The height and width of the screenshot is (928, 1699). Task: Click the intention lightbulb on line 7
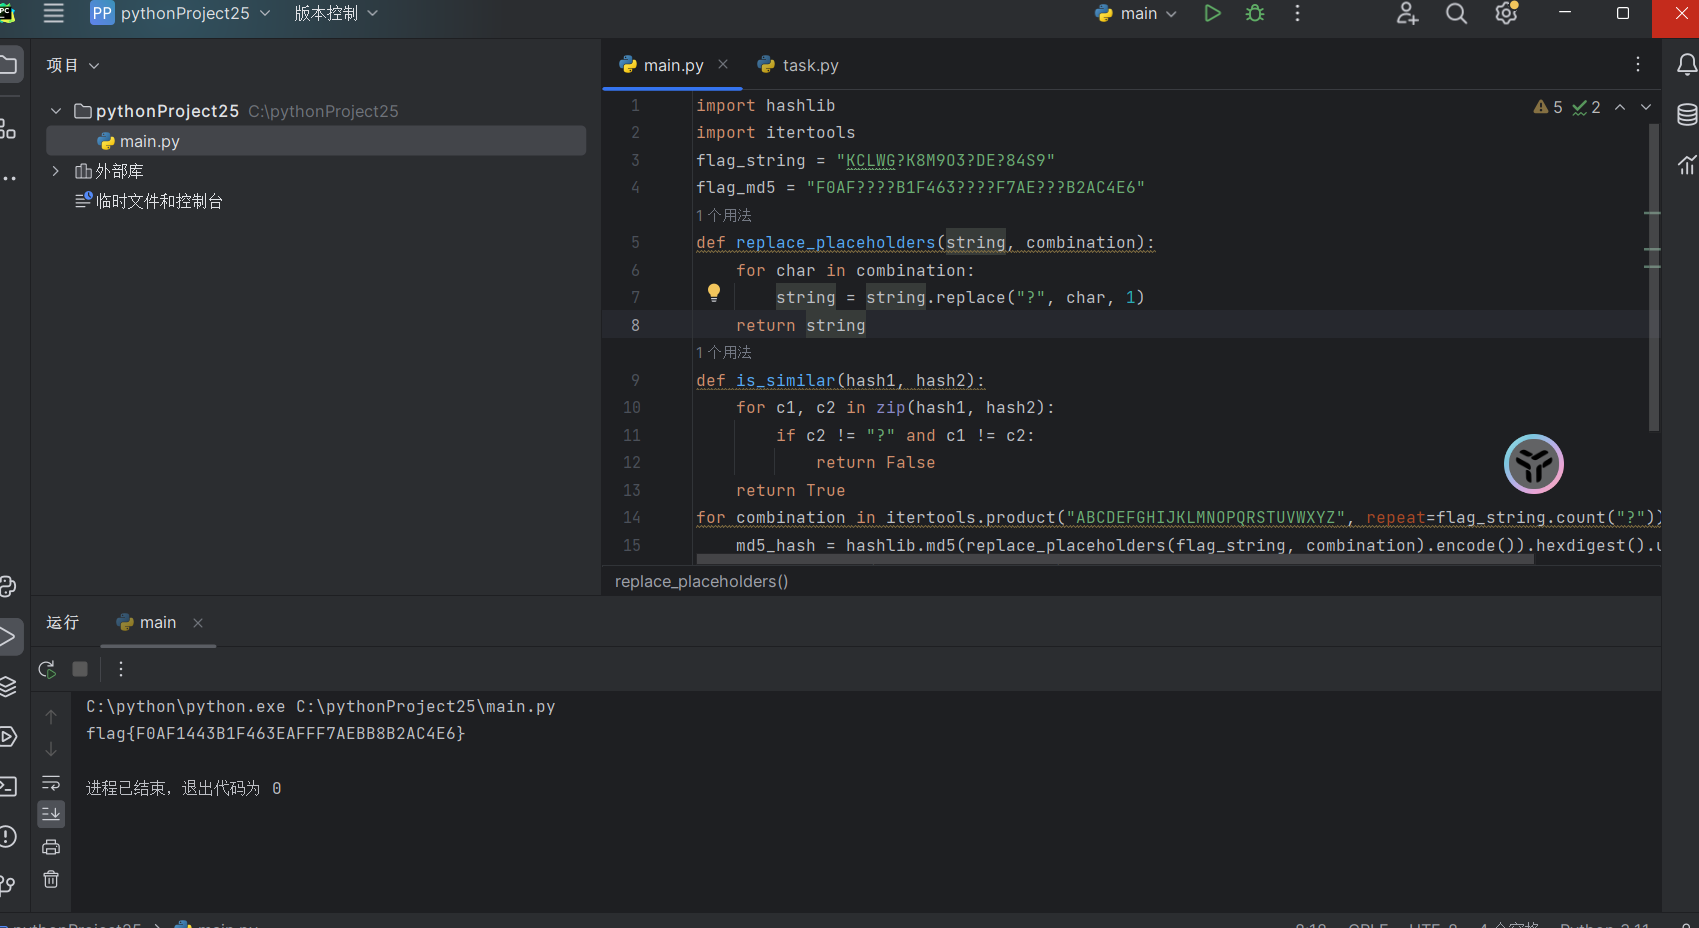pyautogui.click(x=714, y=293)
